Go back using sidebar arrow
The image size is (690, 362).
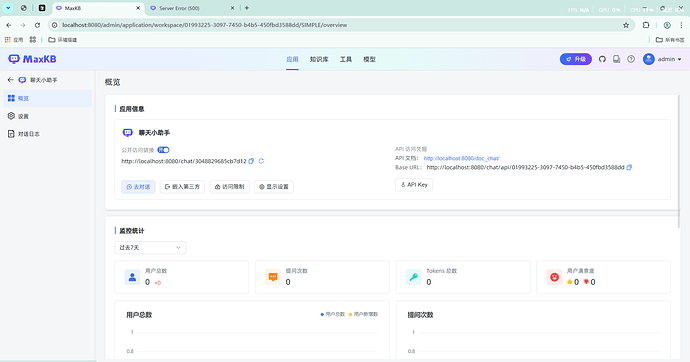click(11, 80)
